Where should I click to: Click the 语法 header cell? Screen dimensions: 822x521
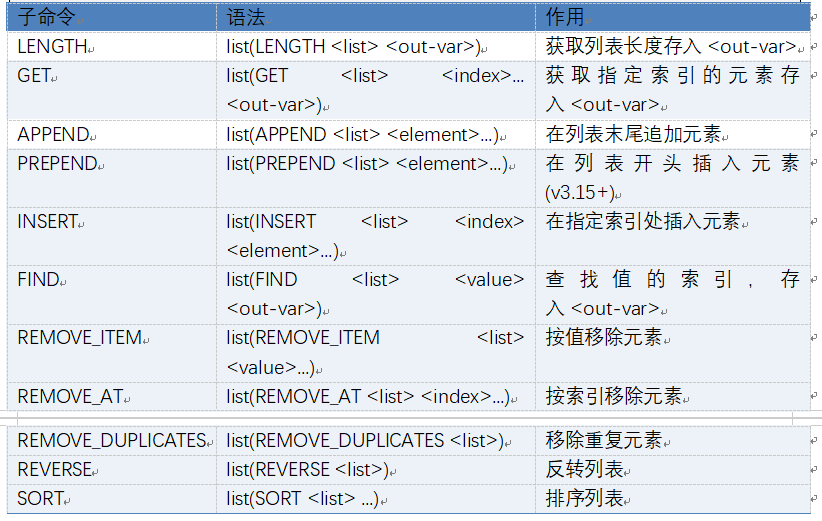tap(376, 17)
